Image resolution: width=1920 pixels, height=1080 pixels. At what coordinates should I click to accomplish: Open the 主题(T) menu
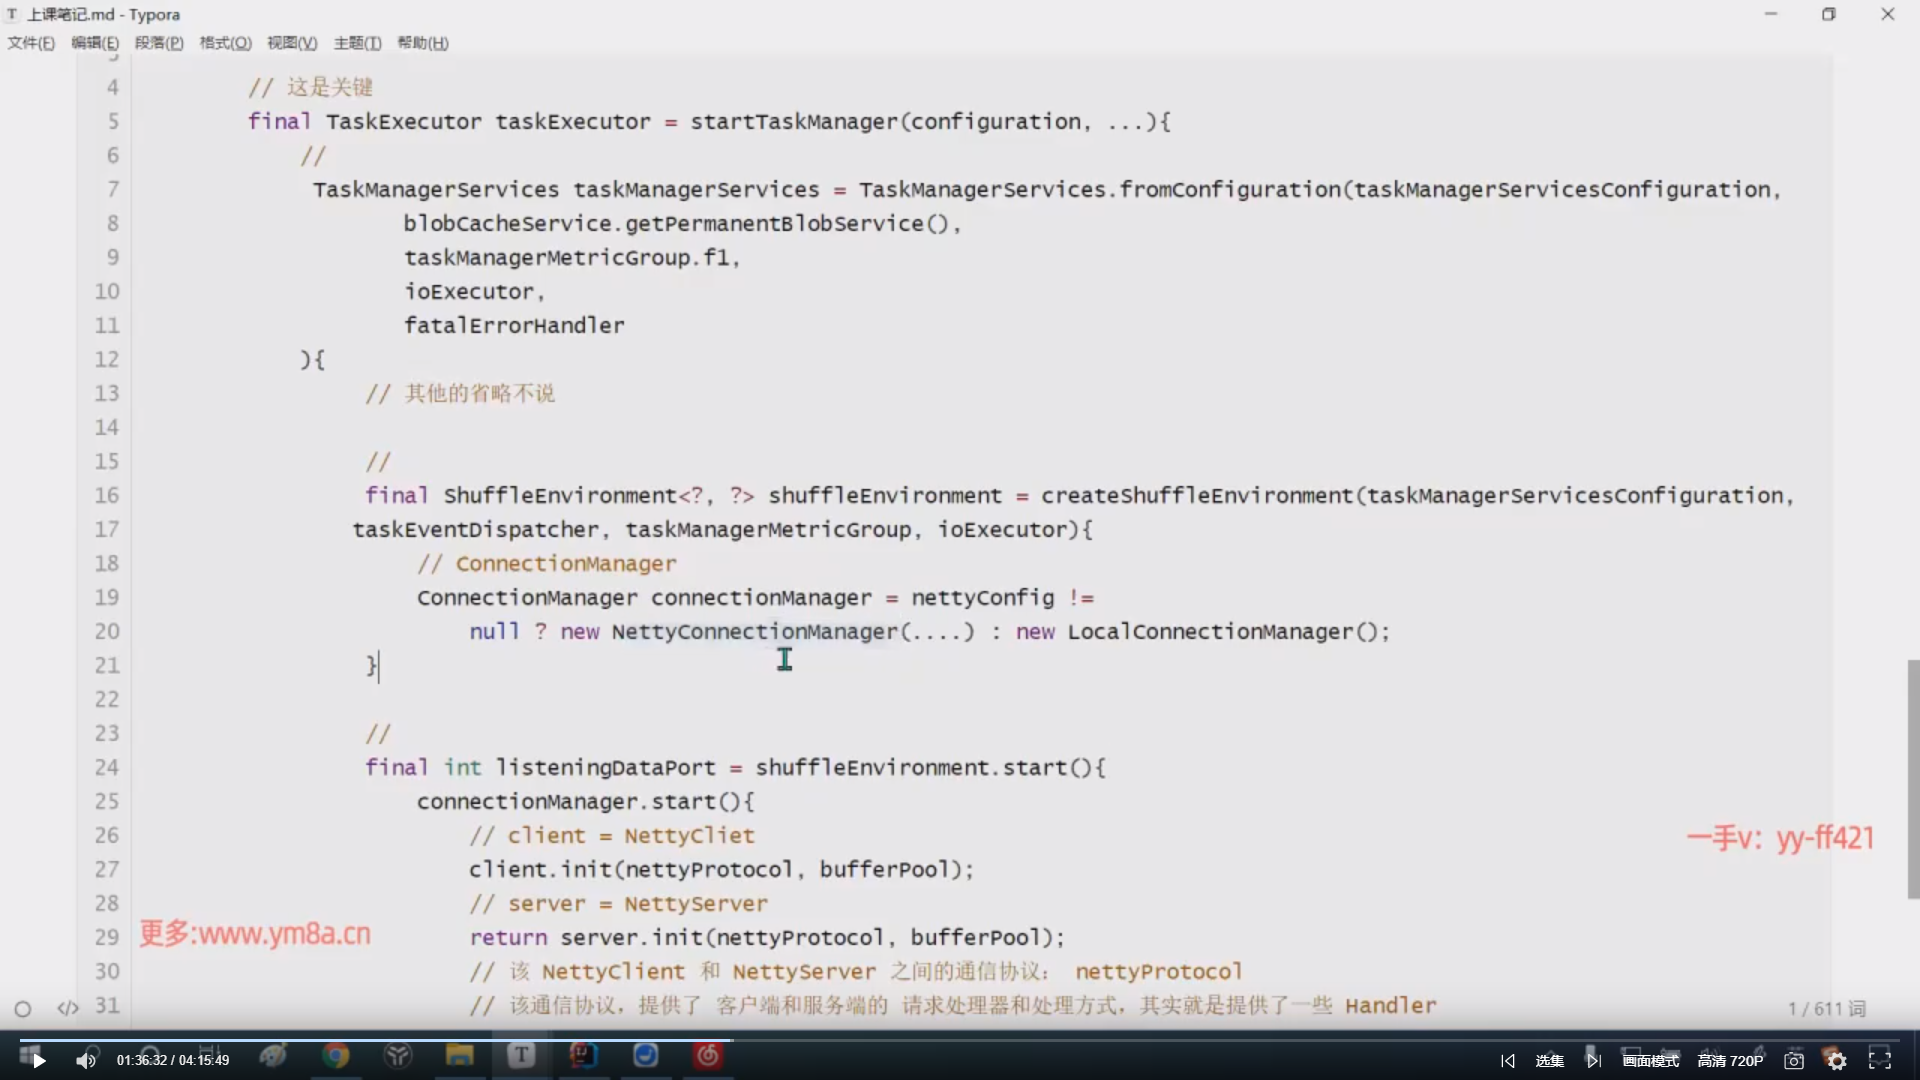pos(357,43)
